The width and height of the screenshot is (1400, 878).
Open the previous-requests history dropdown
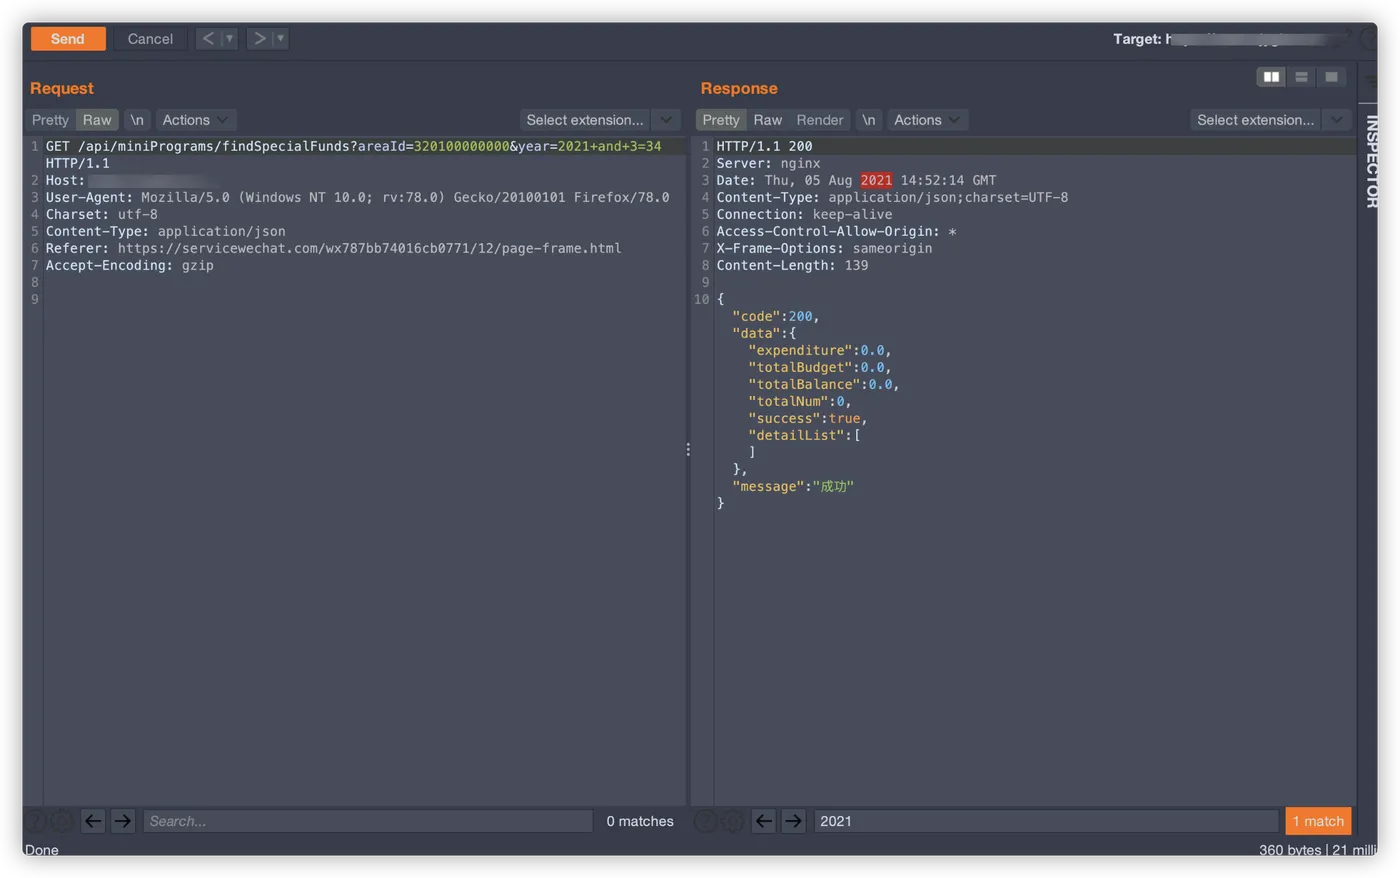click(229, 39)
